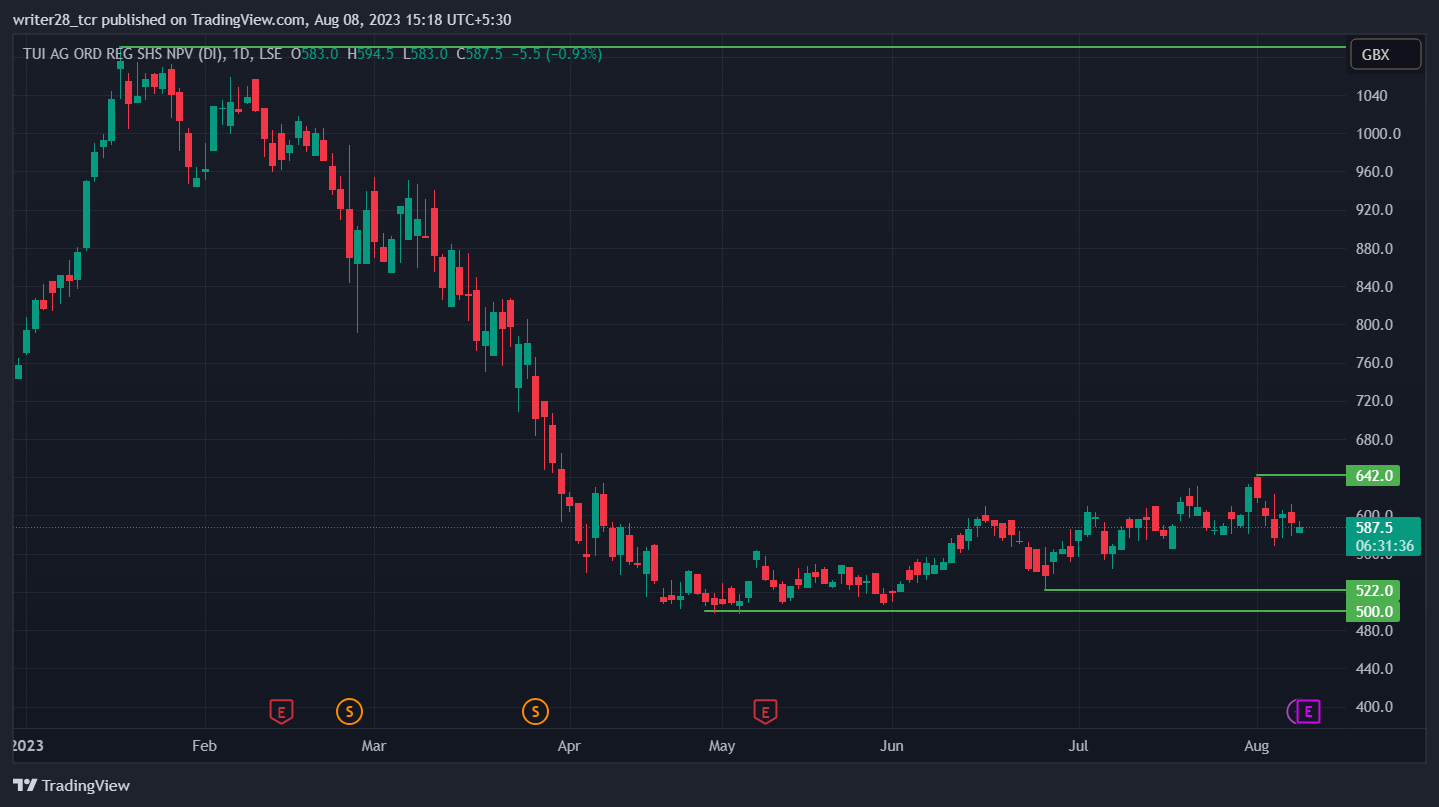Viewport: 1439px width, 807px height.
Task: Open the GBX currency selector
Action: (x=1385, y=55)
